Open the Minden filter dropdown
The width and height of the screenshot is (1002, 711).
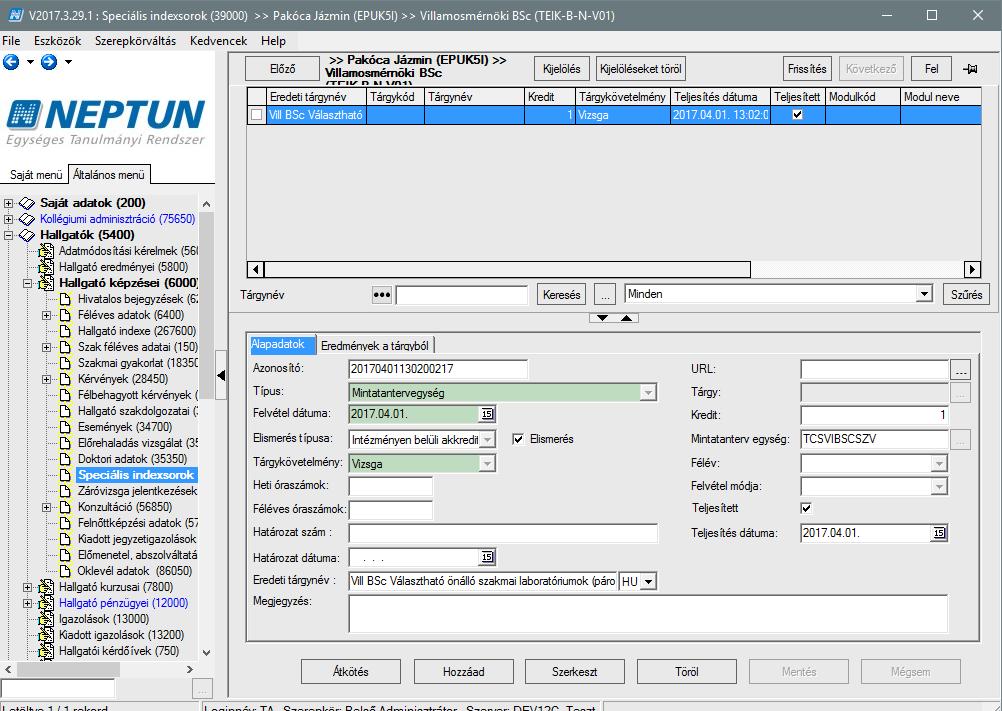click(x=924, y=294)
